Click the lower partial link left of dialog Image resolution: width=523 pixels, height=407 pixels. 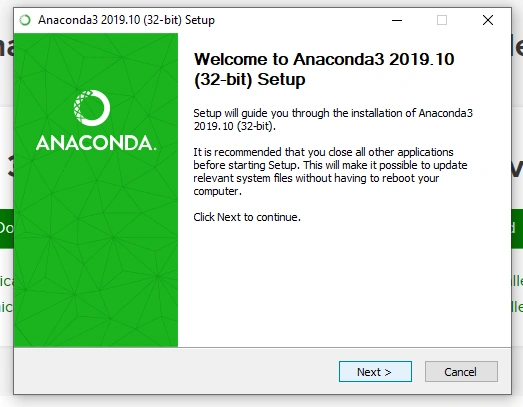pos(7,307)
